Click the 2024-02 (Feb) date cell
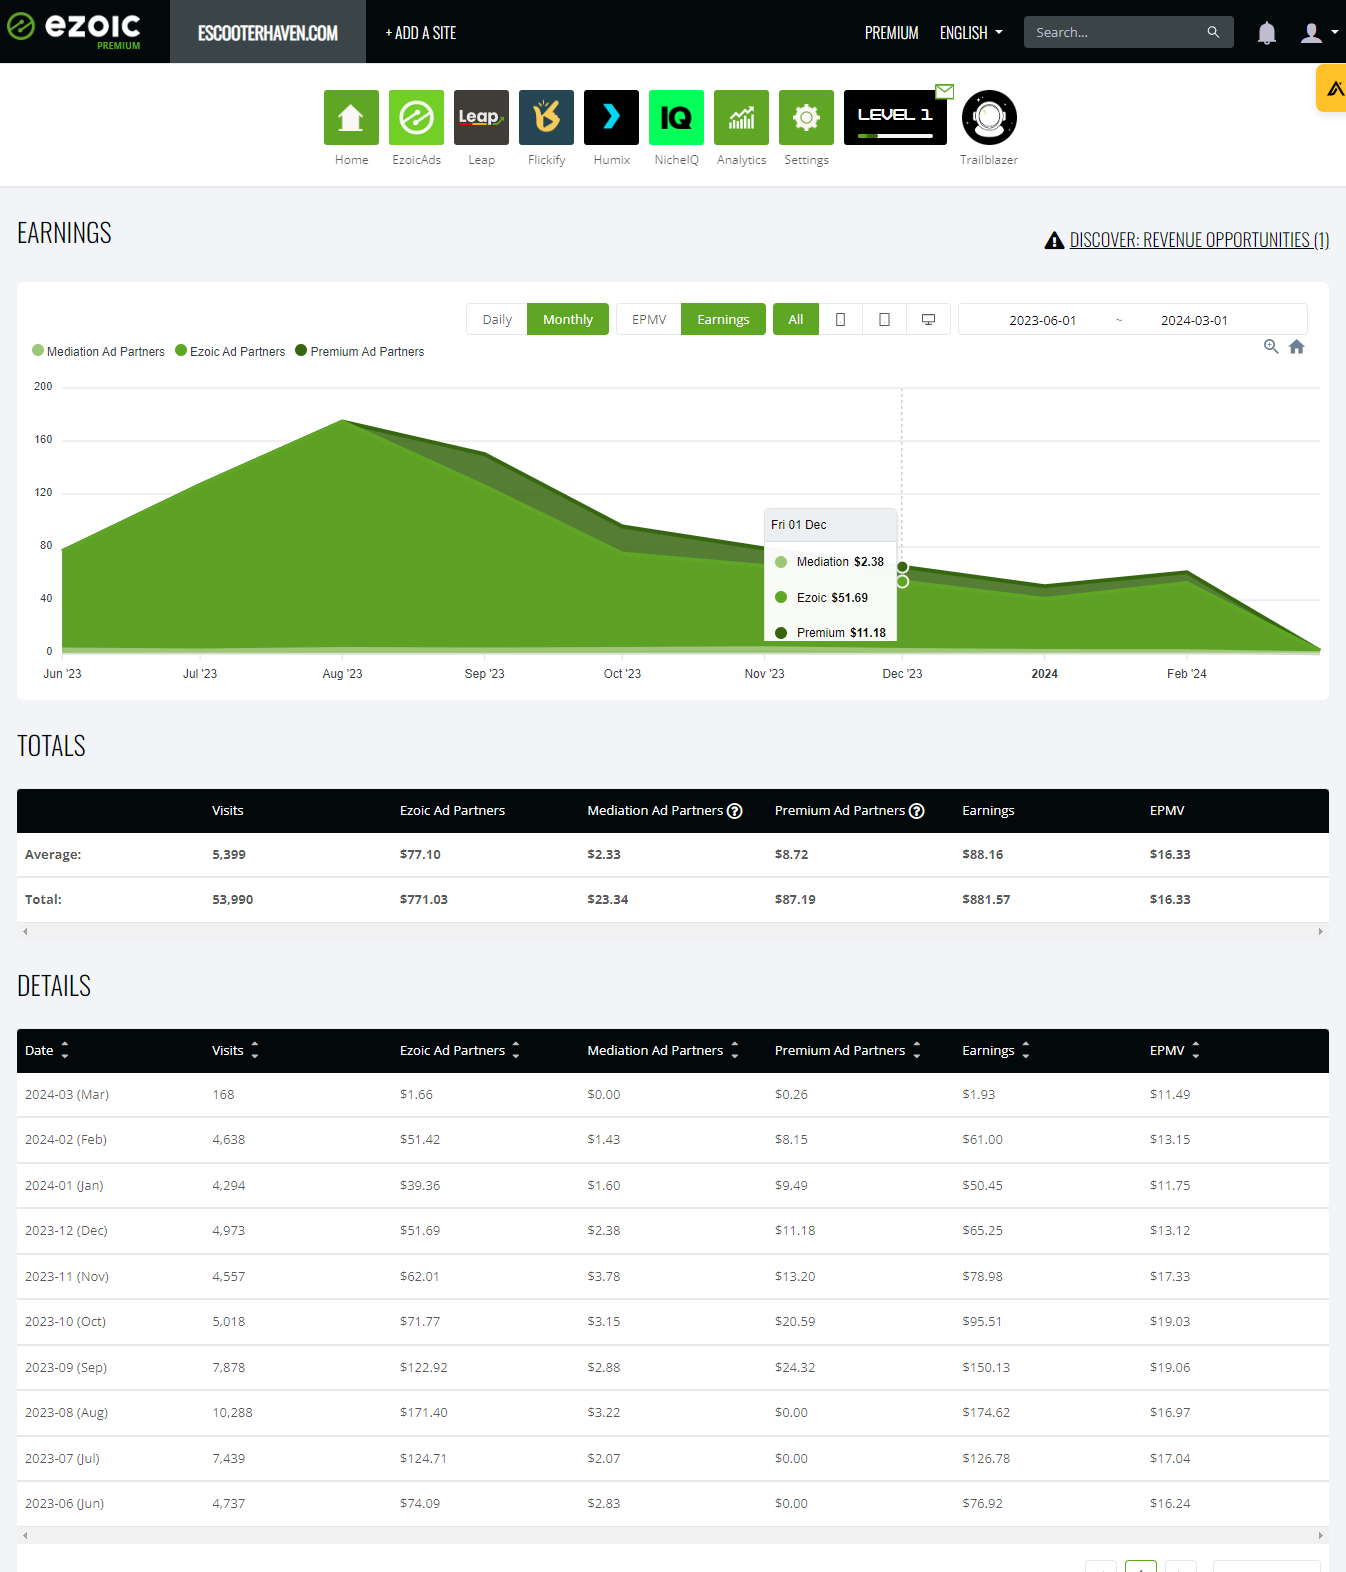1346x1572 pixels. [66, 1140]
